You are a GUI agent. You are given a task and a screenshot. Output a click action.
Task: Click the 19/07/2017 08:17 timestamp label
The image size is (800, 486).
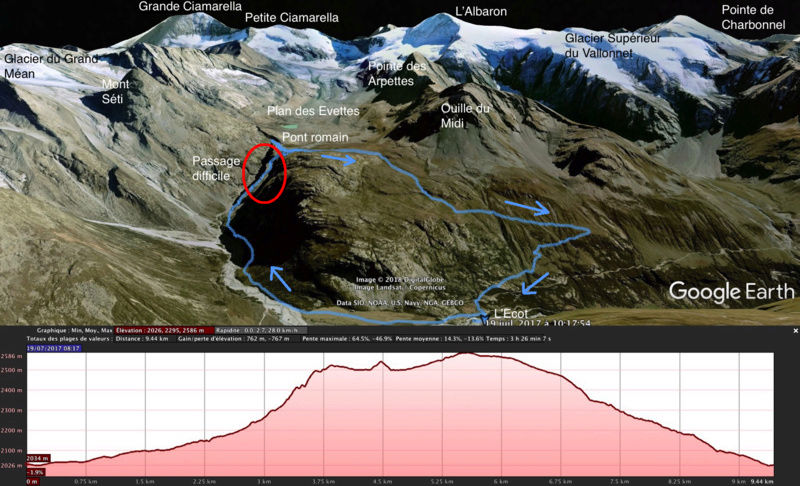[54, 348]
